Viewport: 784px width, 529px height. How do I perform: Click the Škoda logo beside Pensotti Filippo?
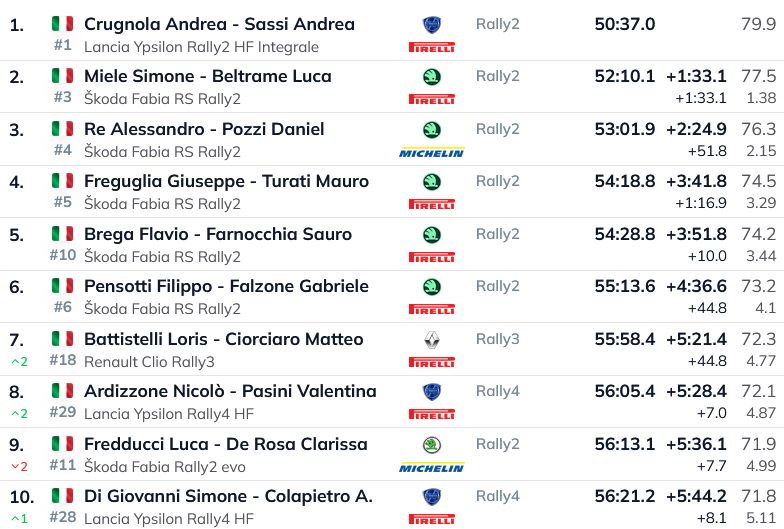click(x=431, y=287)
